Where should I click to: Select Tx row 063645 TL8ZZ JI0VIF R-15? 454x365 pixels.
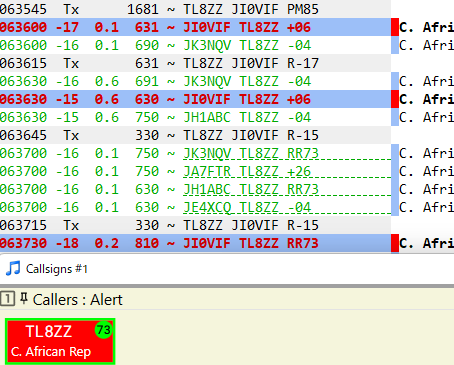(195, 135)
